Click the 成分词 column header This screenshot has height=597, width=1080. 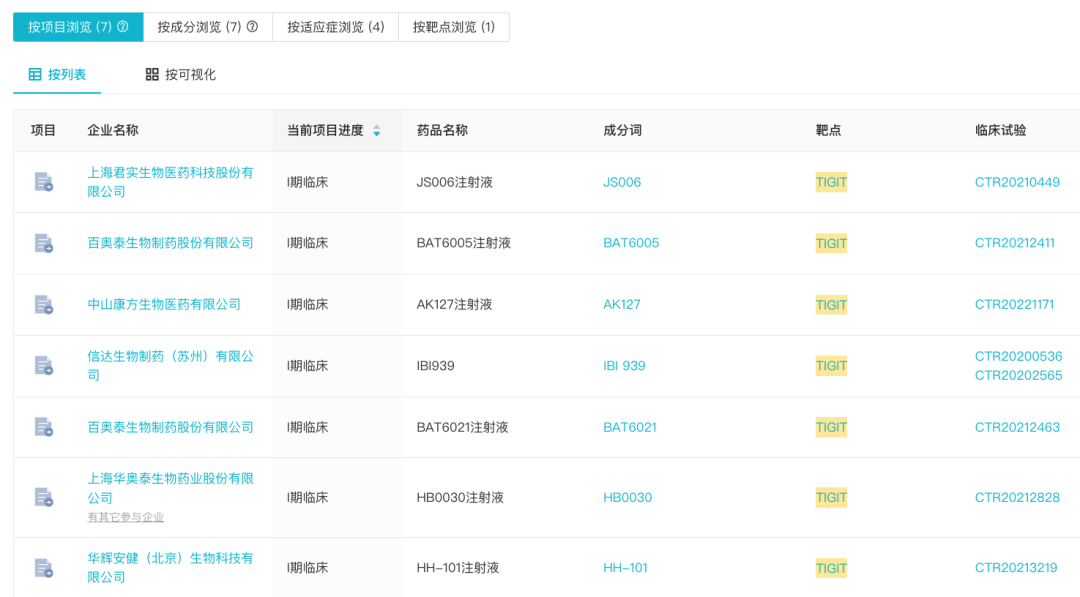coord(622,130)
